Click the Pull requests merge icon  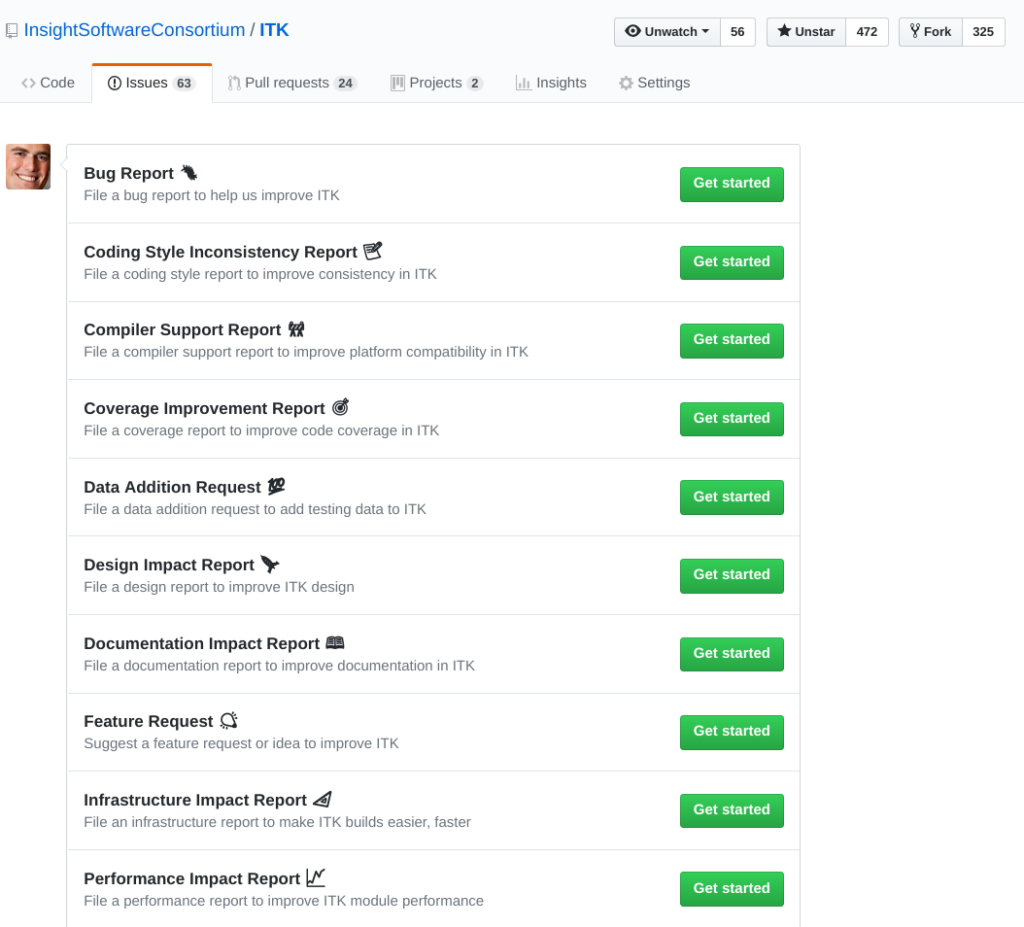[x=234, y=83]
